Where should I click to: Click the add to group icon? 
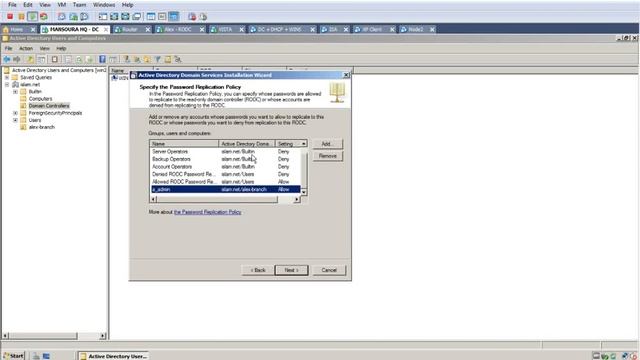click(178, 60)
